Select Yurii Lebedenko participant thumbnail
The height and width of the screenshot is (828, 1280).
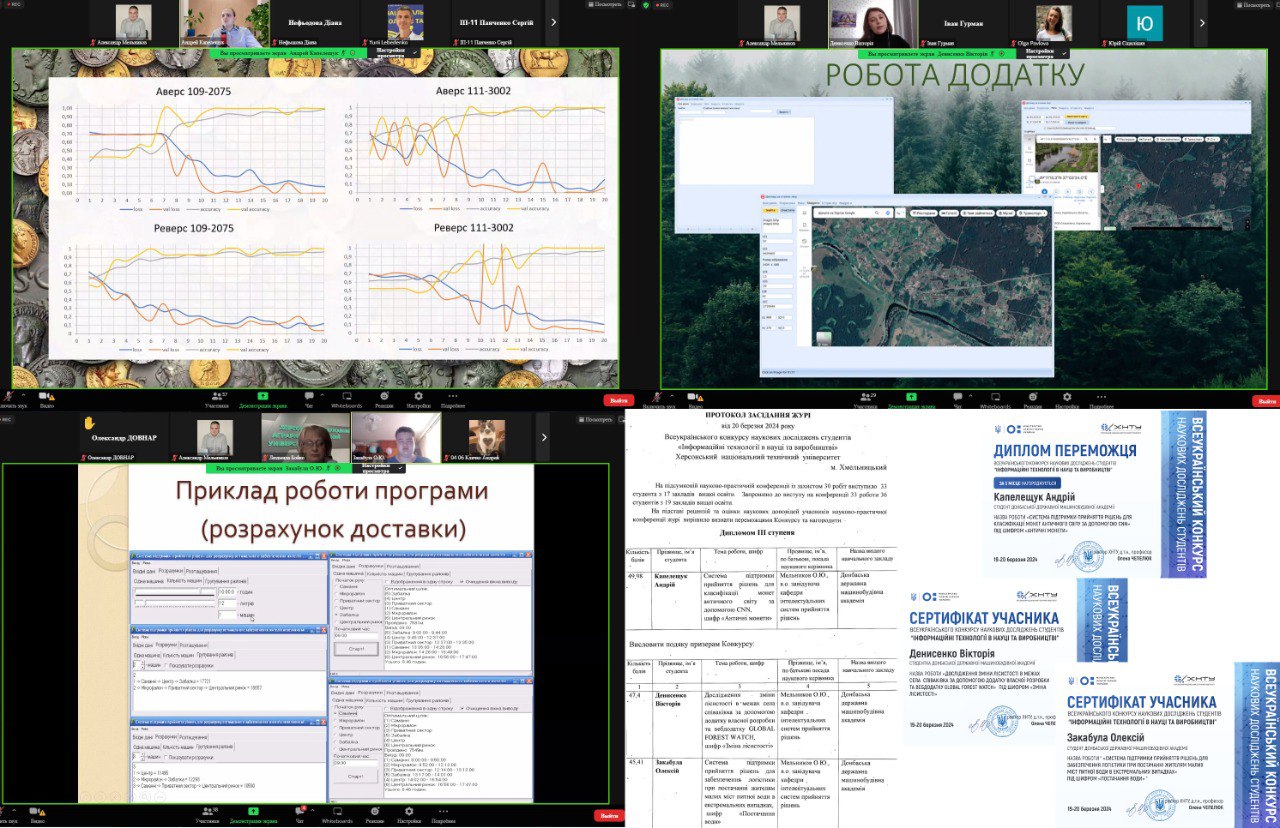405,23
